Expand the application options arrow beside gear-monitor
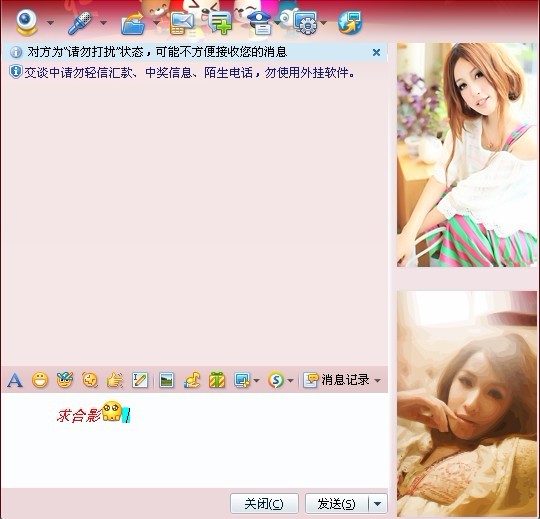The image size is (540, 519). [x=323, y=23]
